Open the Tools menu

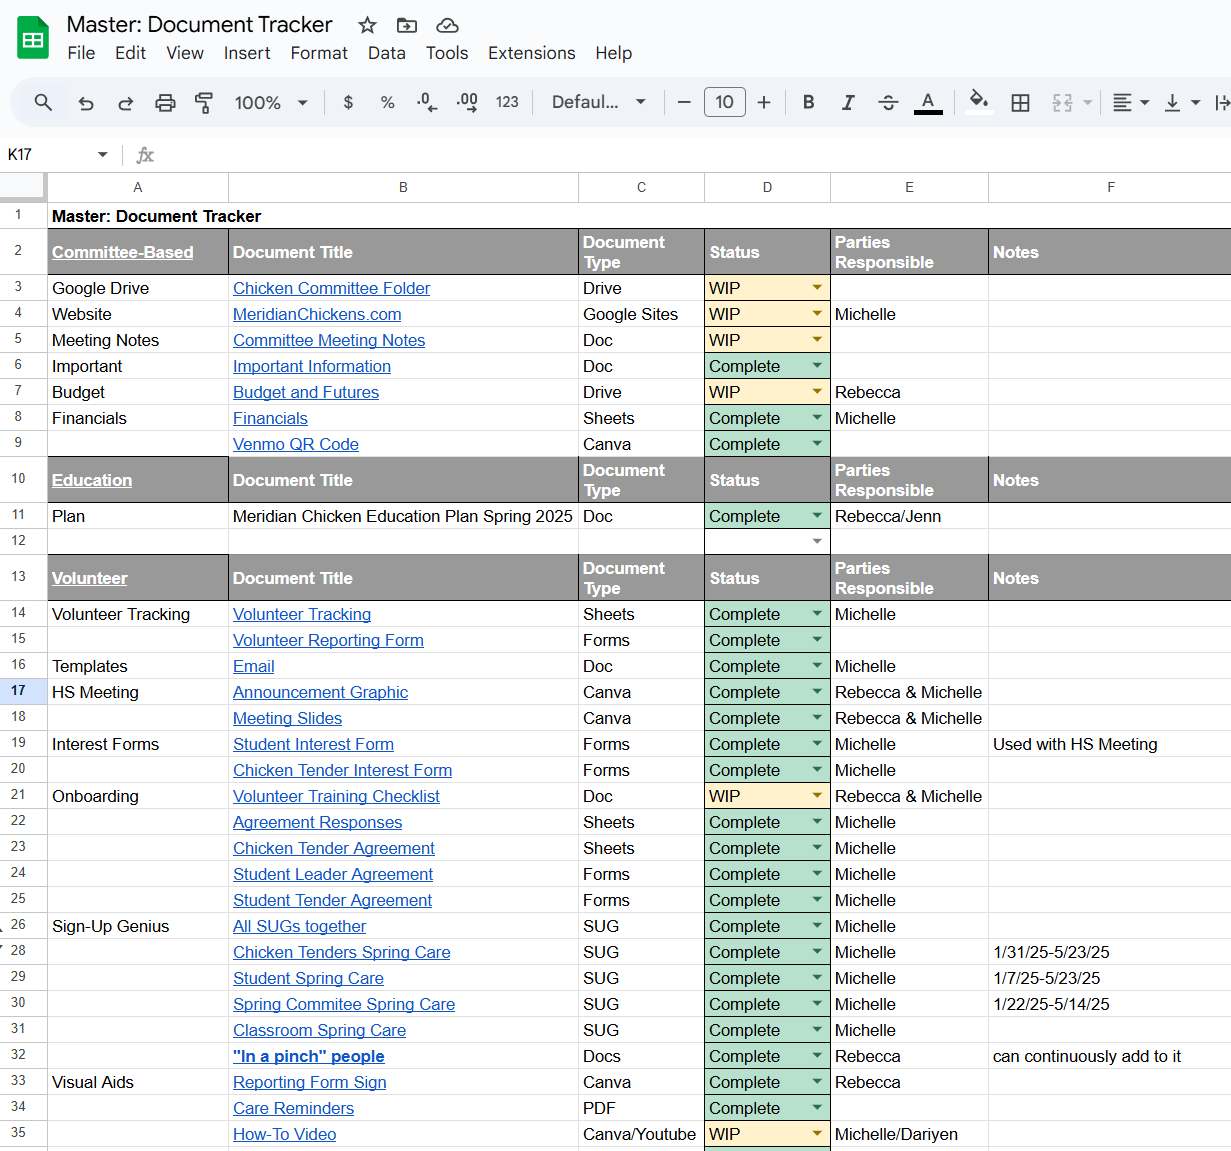pos(447,53)
